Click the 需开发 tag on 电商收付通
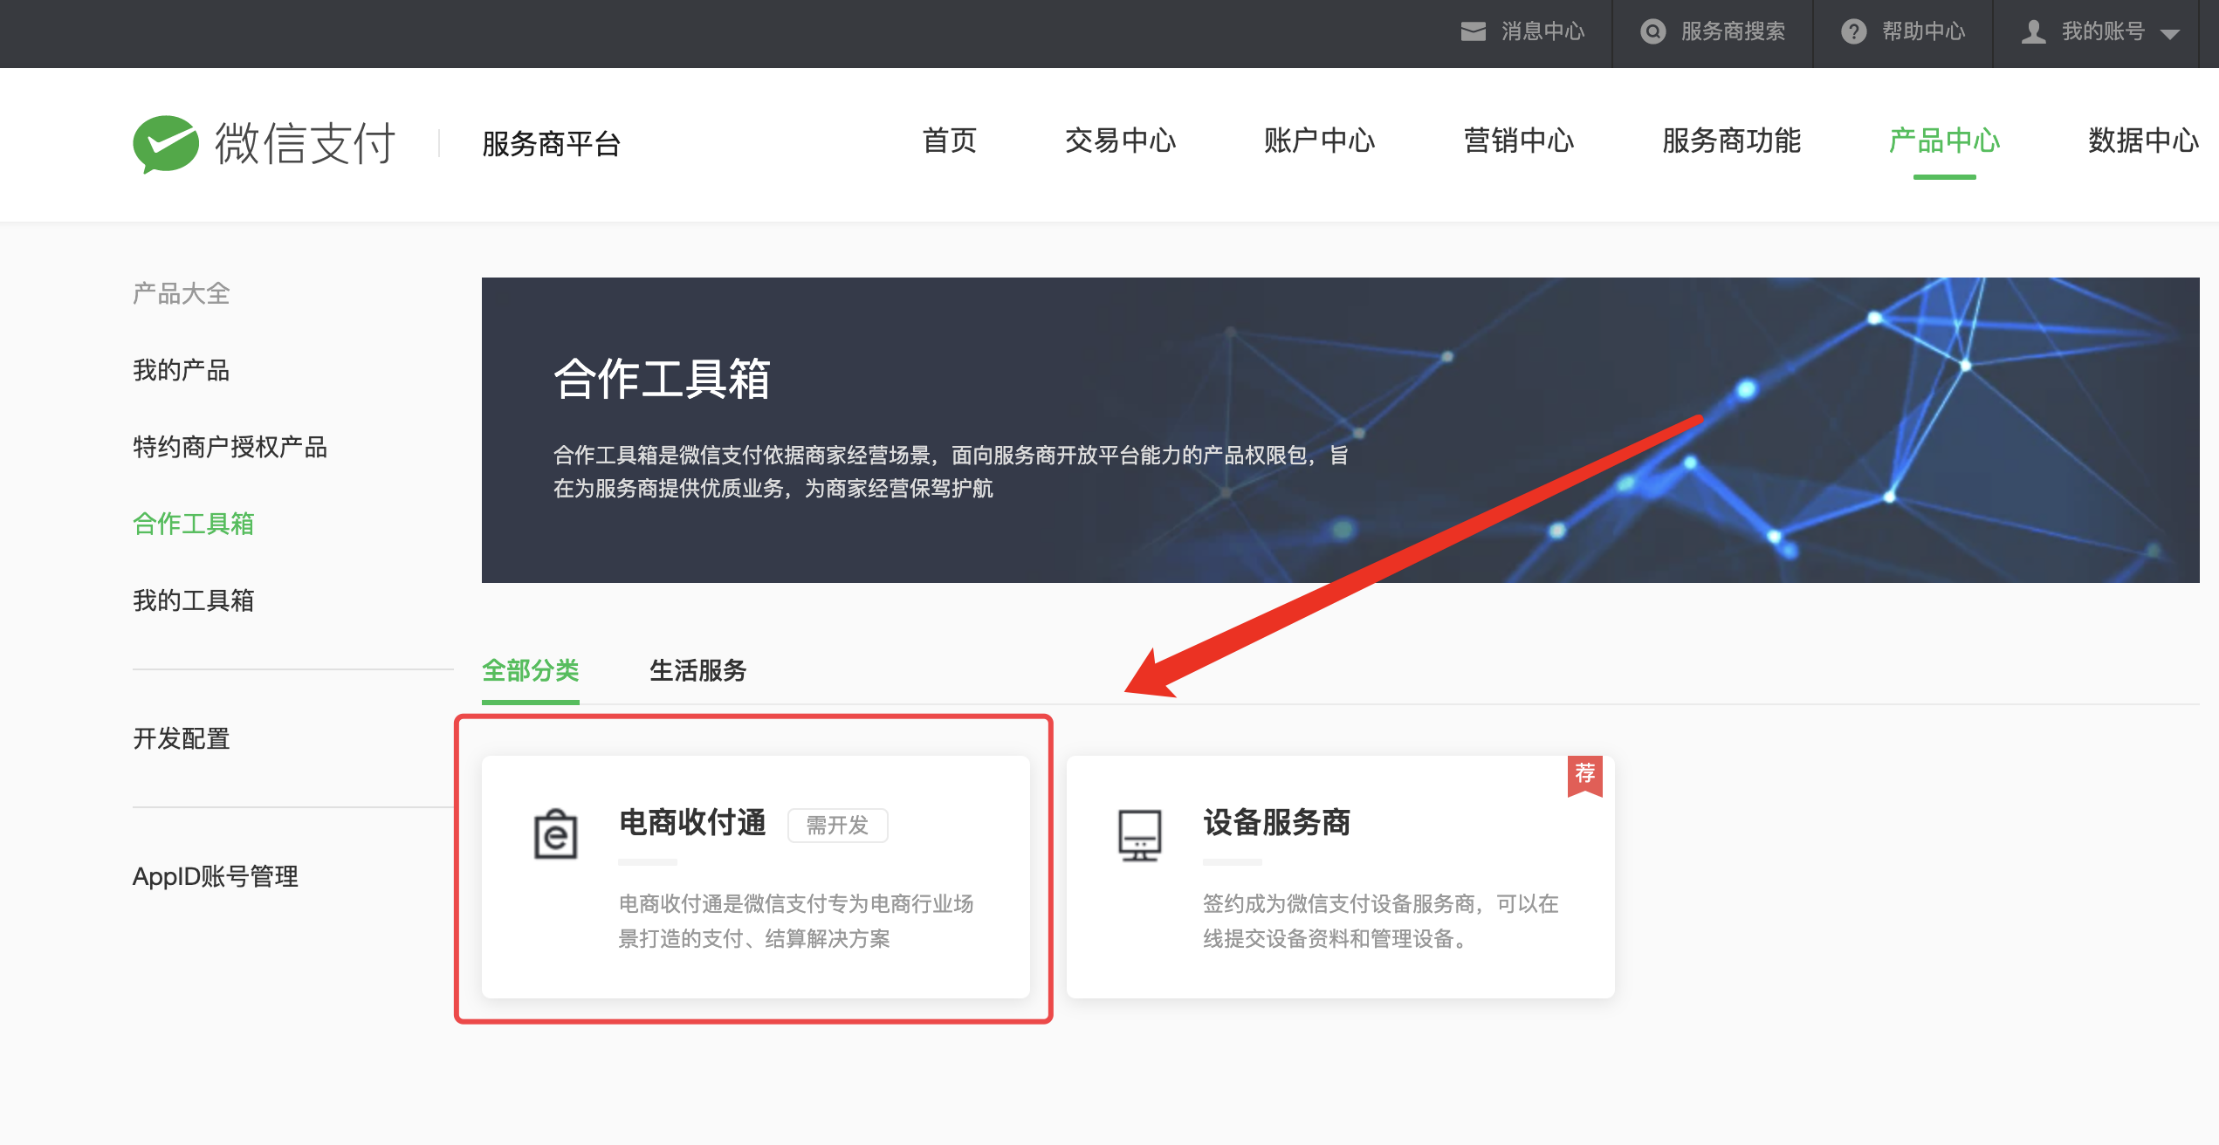 [x=837, y=825]
